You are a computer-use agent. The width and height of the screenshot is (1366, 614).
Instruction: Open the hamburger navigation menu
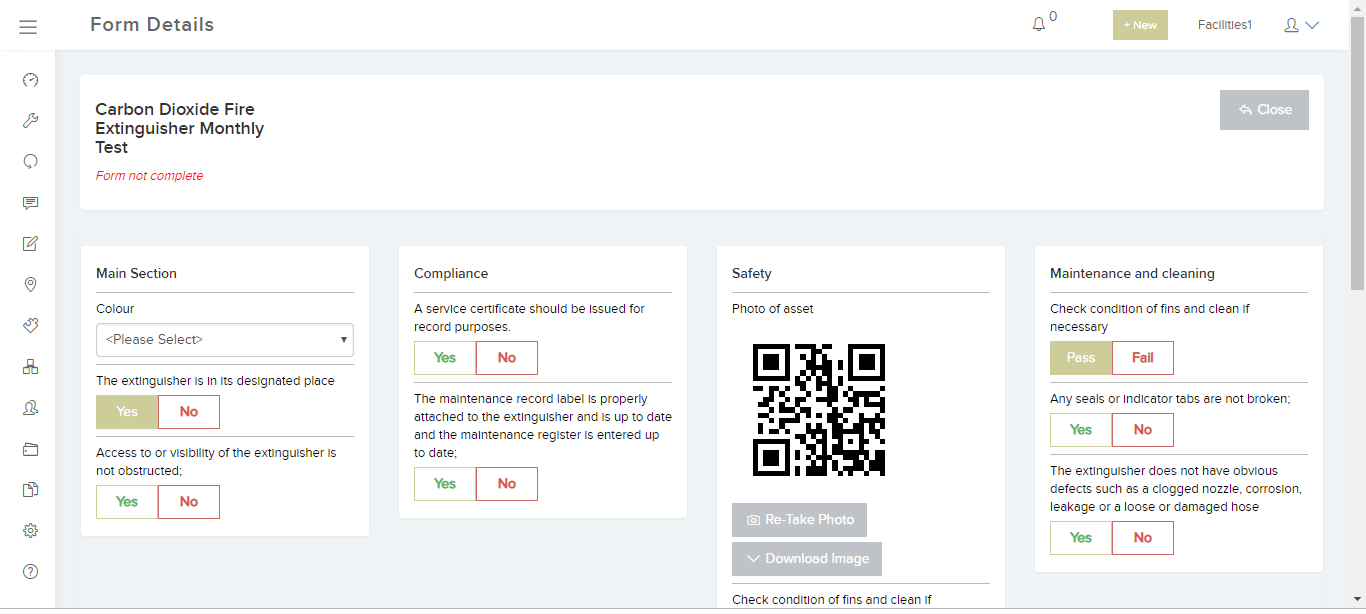coord(28,27)
